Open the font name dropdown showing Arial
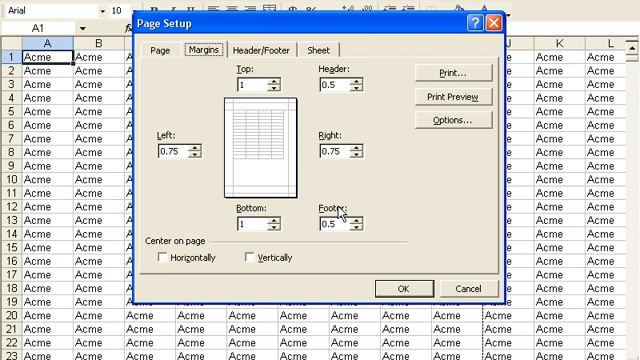Screen dimensions: 640x360 click(x=102, y=11)
